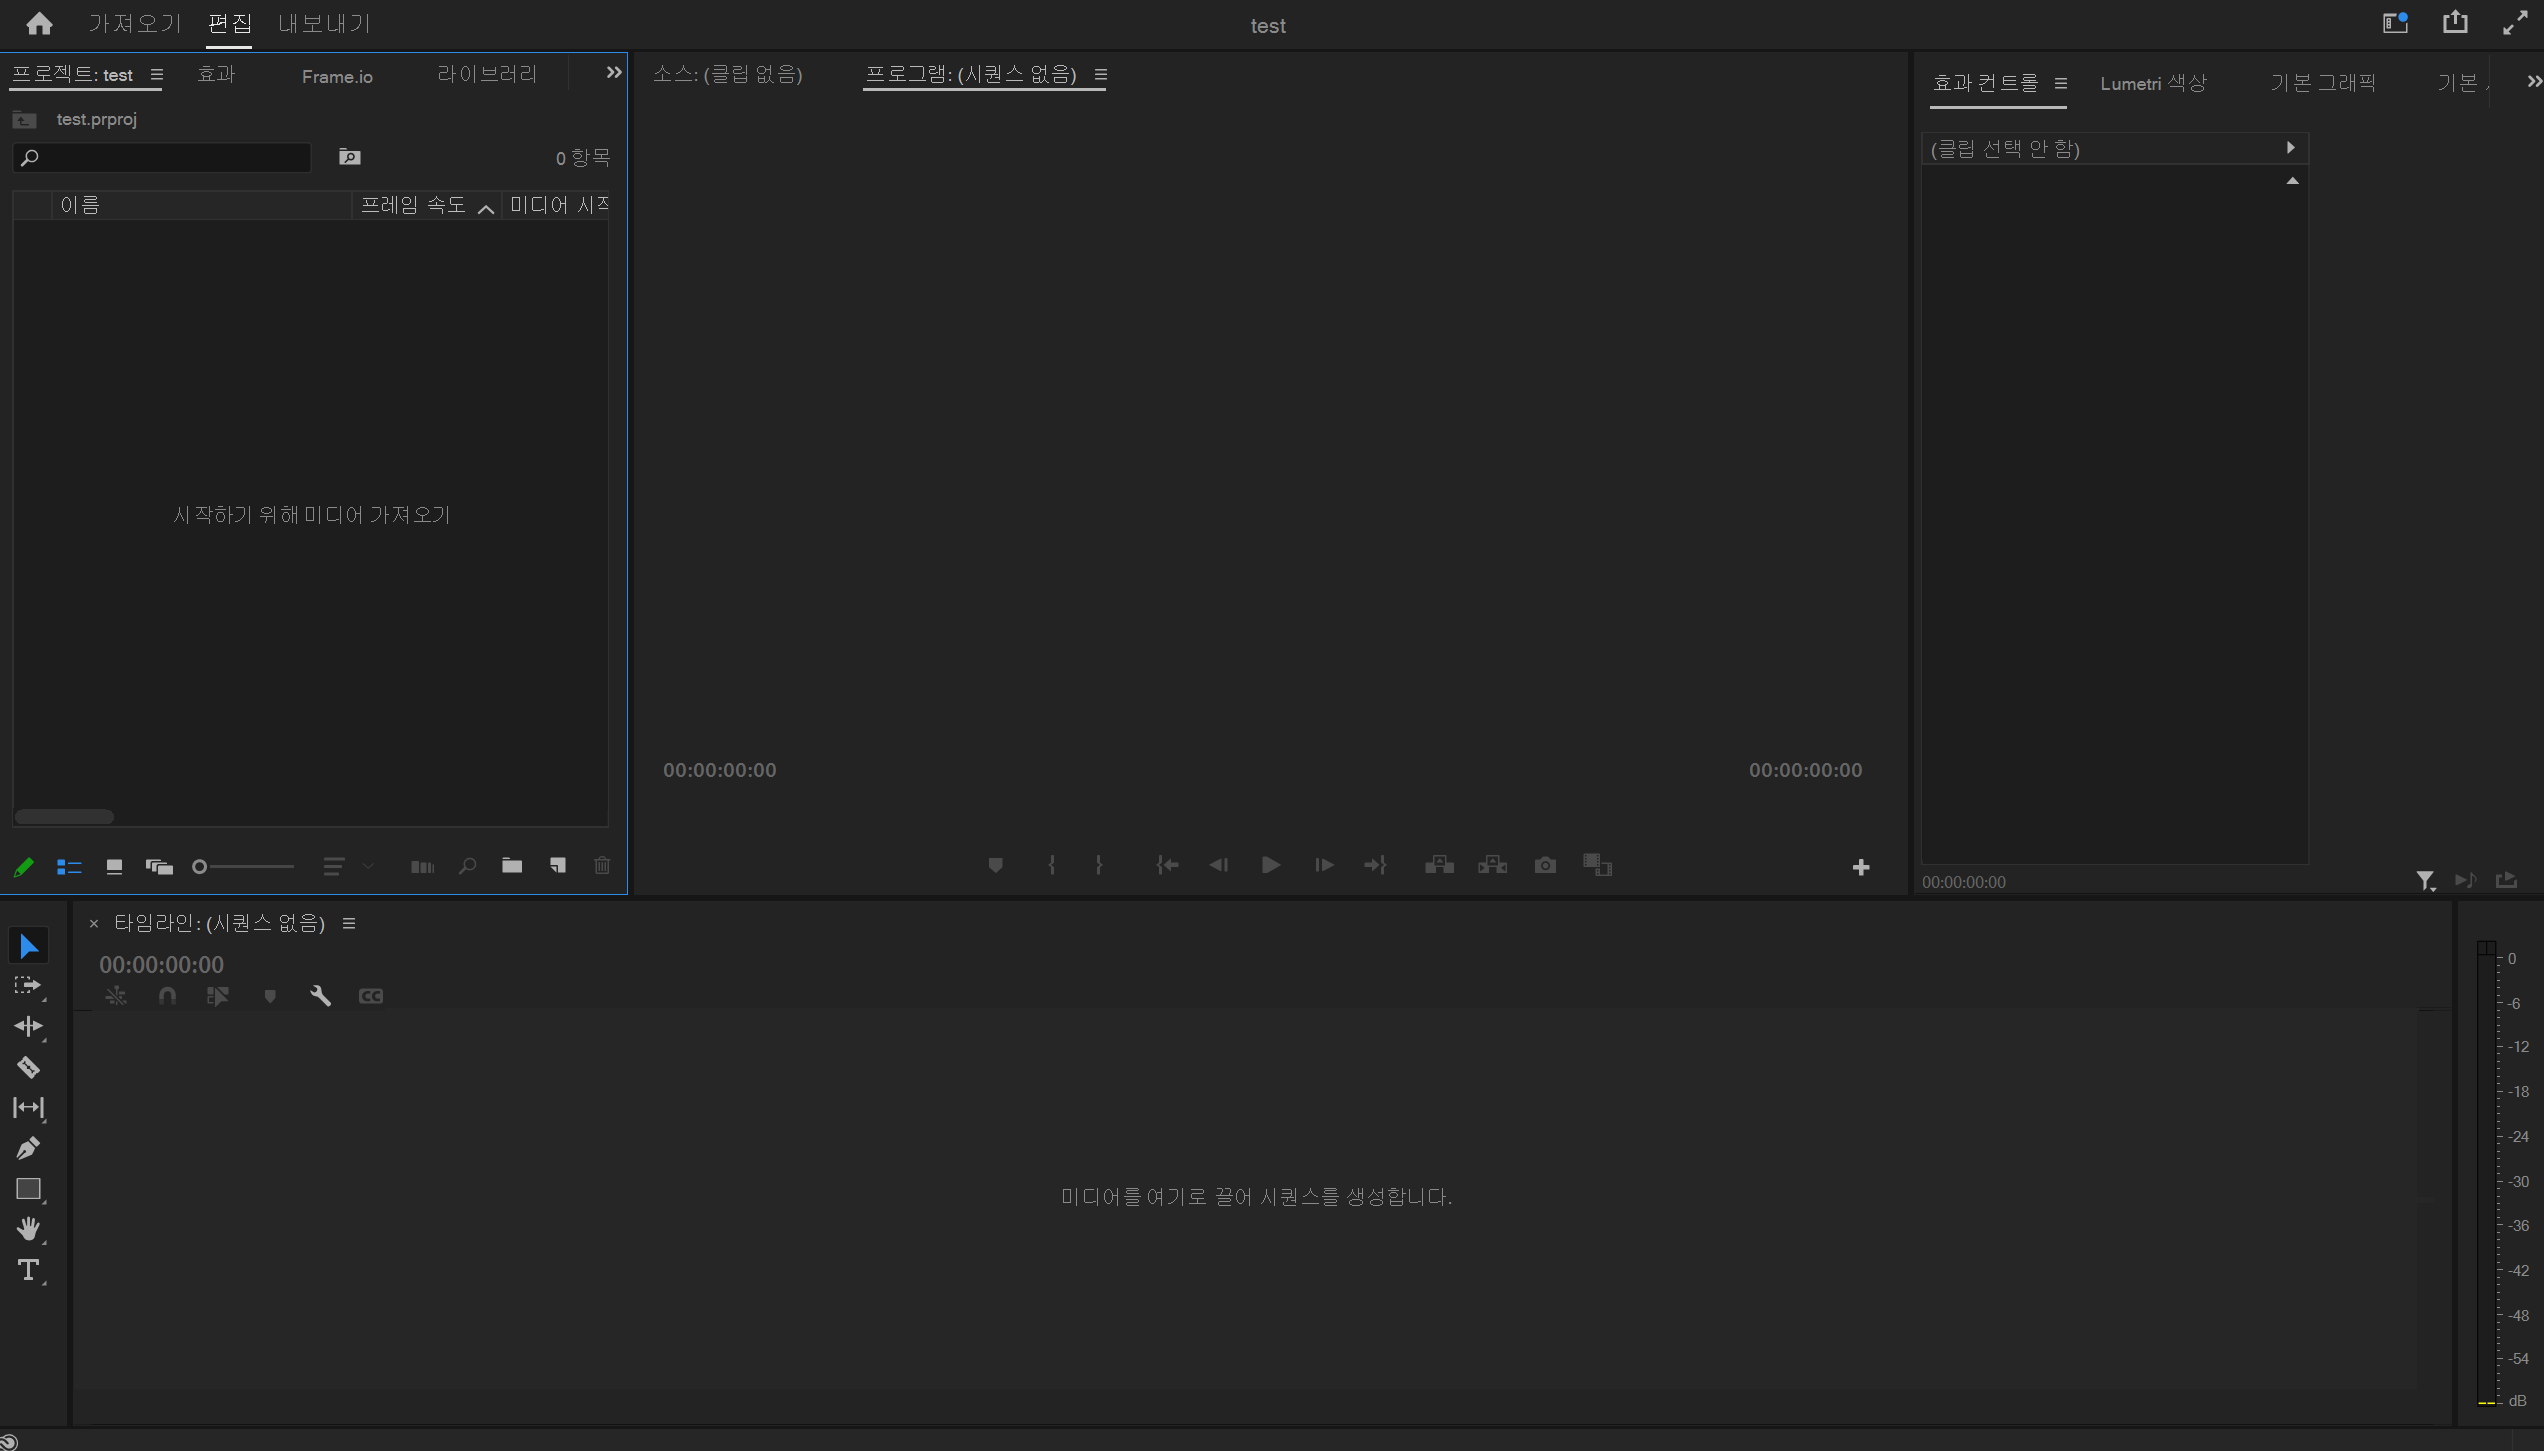Viewport: 2544px width, 1451px height.
Task: Expand clip timeline arrow in Effect Controls
Action: (2290, 148)
